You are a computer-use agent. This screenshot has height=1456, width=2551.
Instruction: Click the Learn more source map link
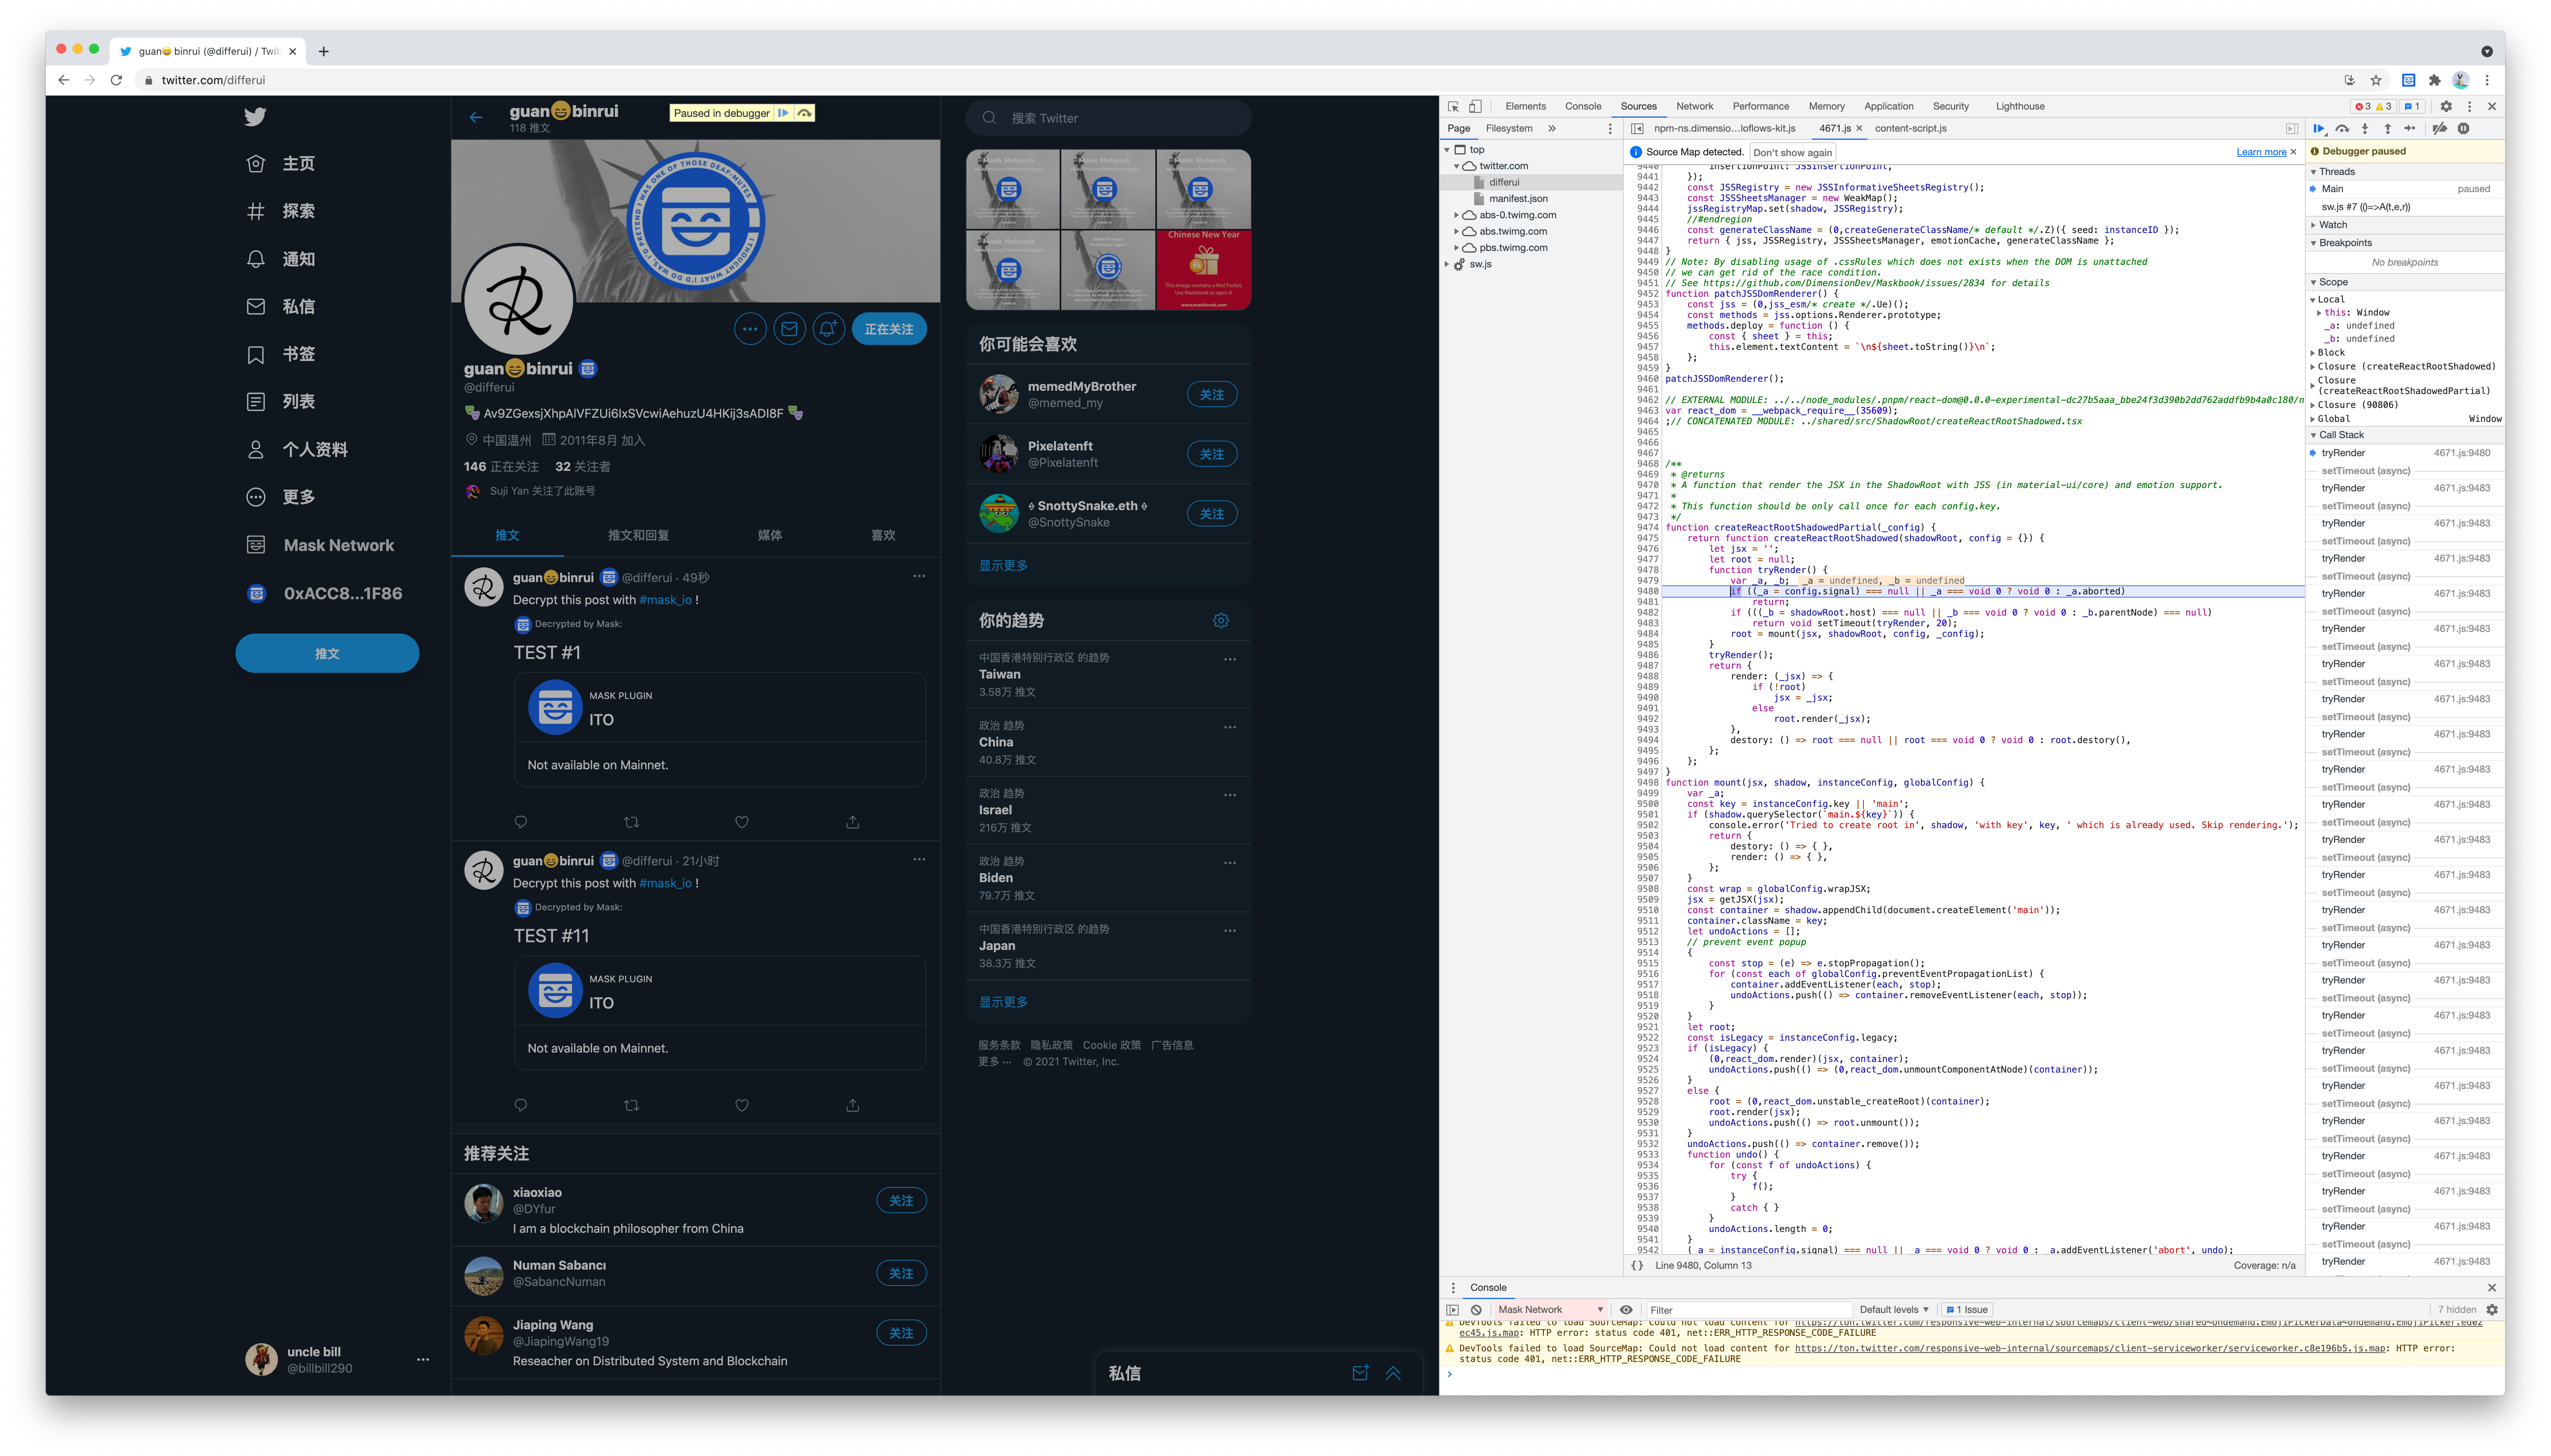(2261, 152)
